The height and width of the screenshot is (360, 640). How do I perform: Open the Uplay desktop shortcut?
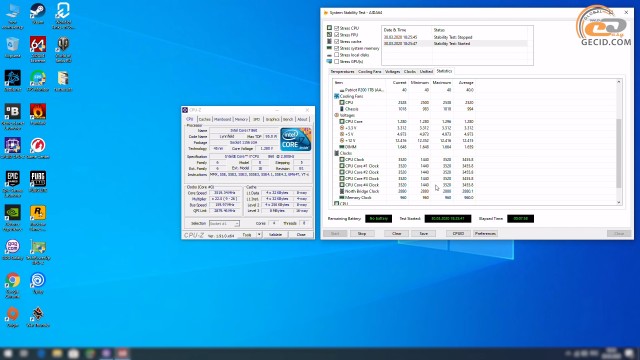[38, 283]
